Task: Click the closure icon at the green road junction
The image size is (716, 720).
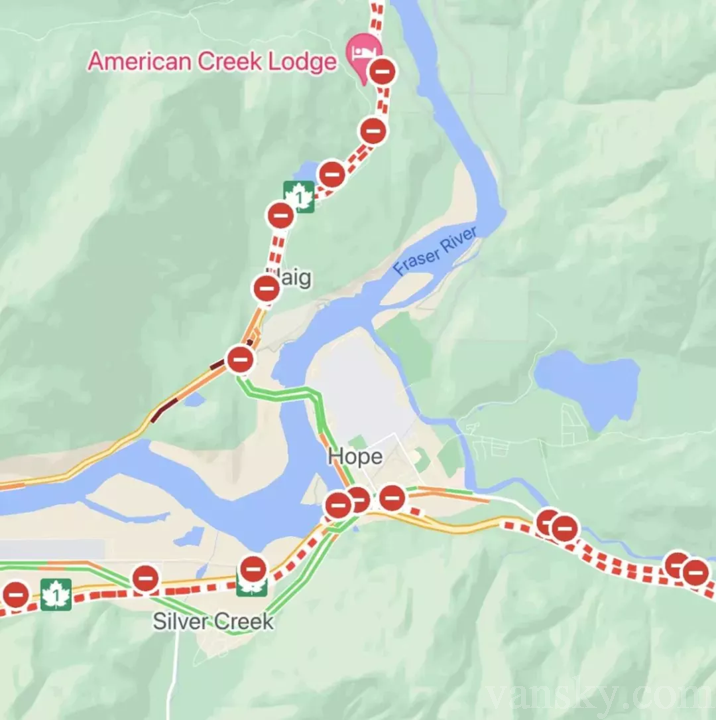Action: [x=240, y=359]
